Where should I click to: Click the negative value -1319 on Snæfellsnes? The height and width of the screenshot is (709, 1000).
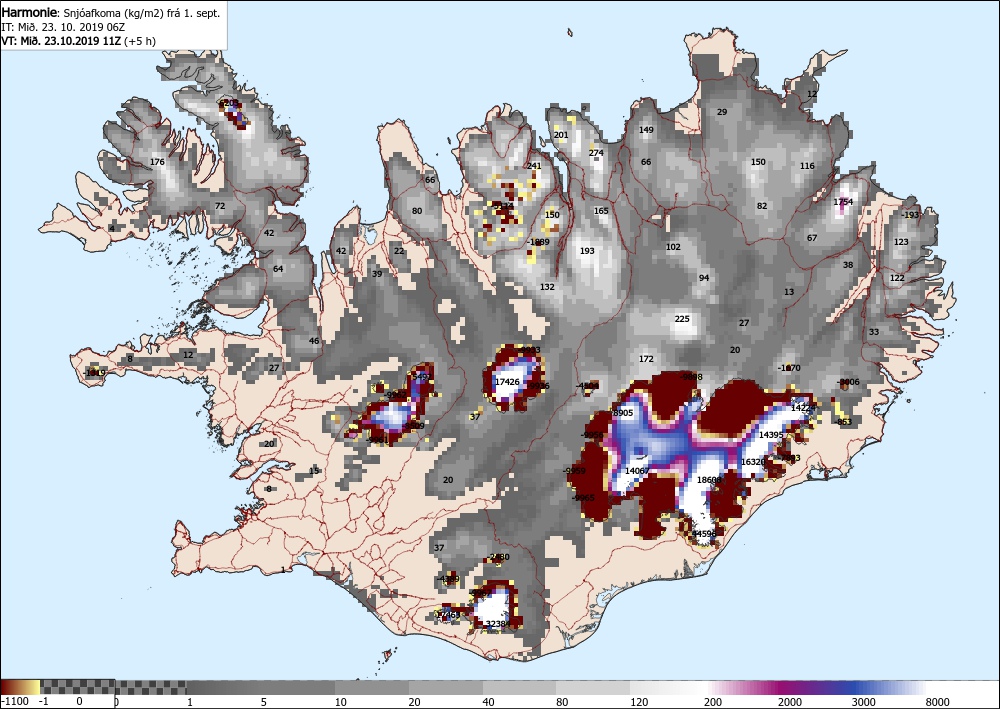point(94,373)
